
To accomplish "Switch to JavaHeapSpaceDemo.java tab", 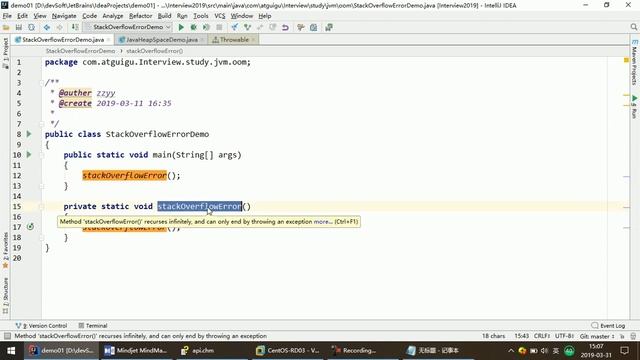I will pyautogui.click(x=162, y=40).
